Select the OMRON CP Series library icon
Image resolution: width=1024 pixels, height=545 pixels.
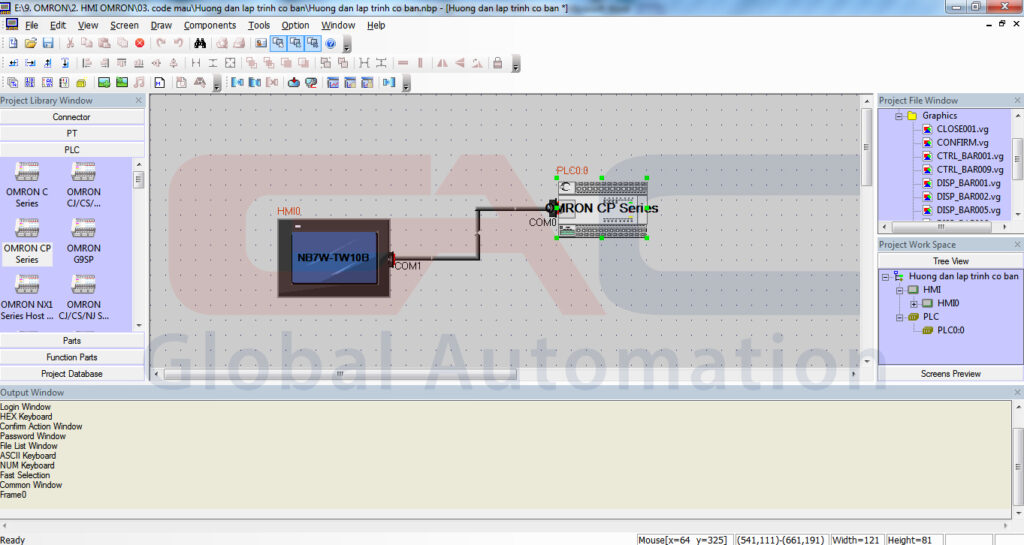click(x=27, y=241)
